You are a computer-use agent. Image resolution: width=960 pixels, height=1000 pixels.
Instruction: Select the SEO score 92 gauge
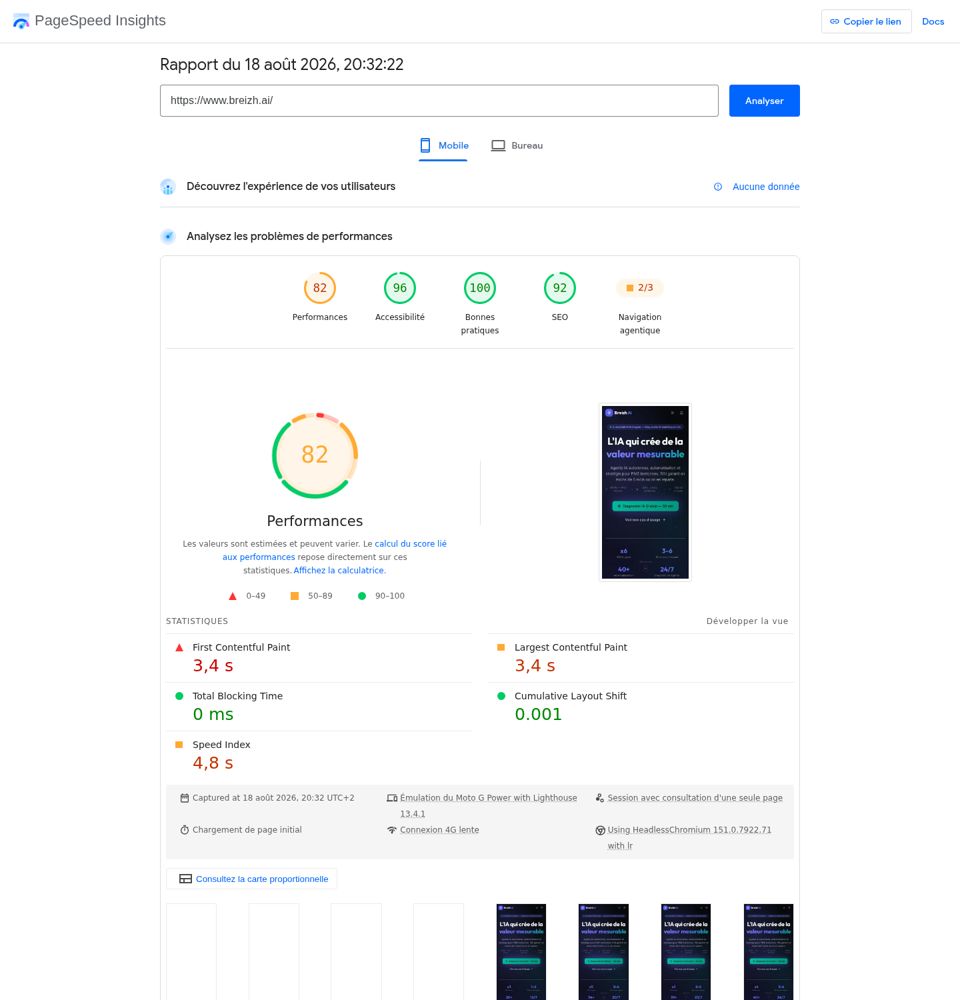(559, 288)
